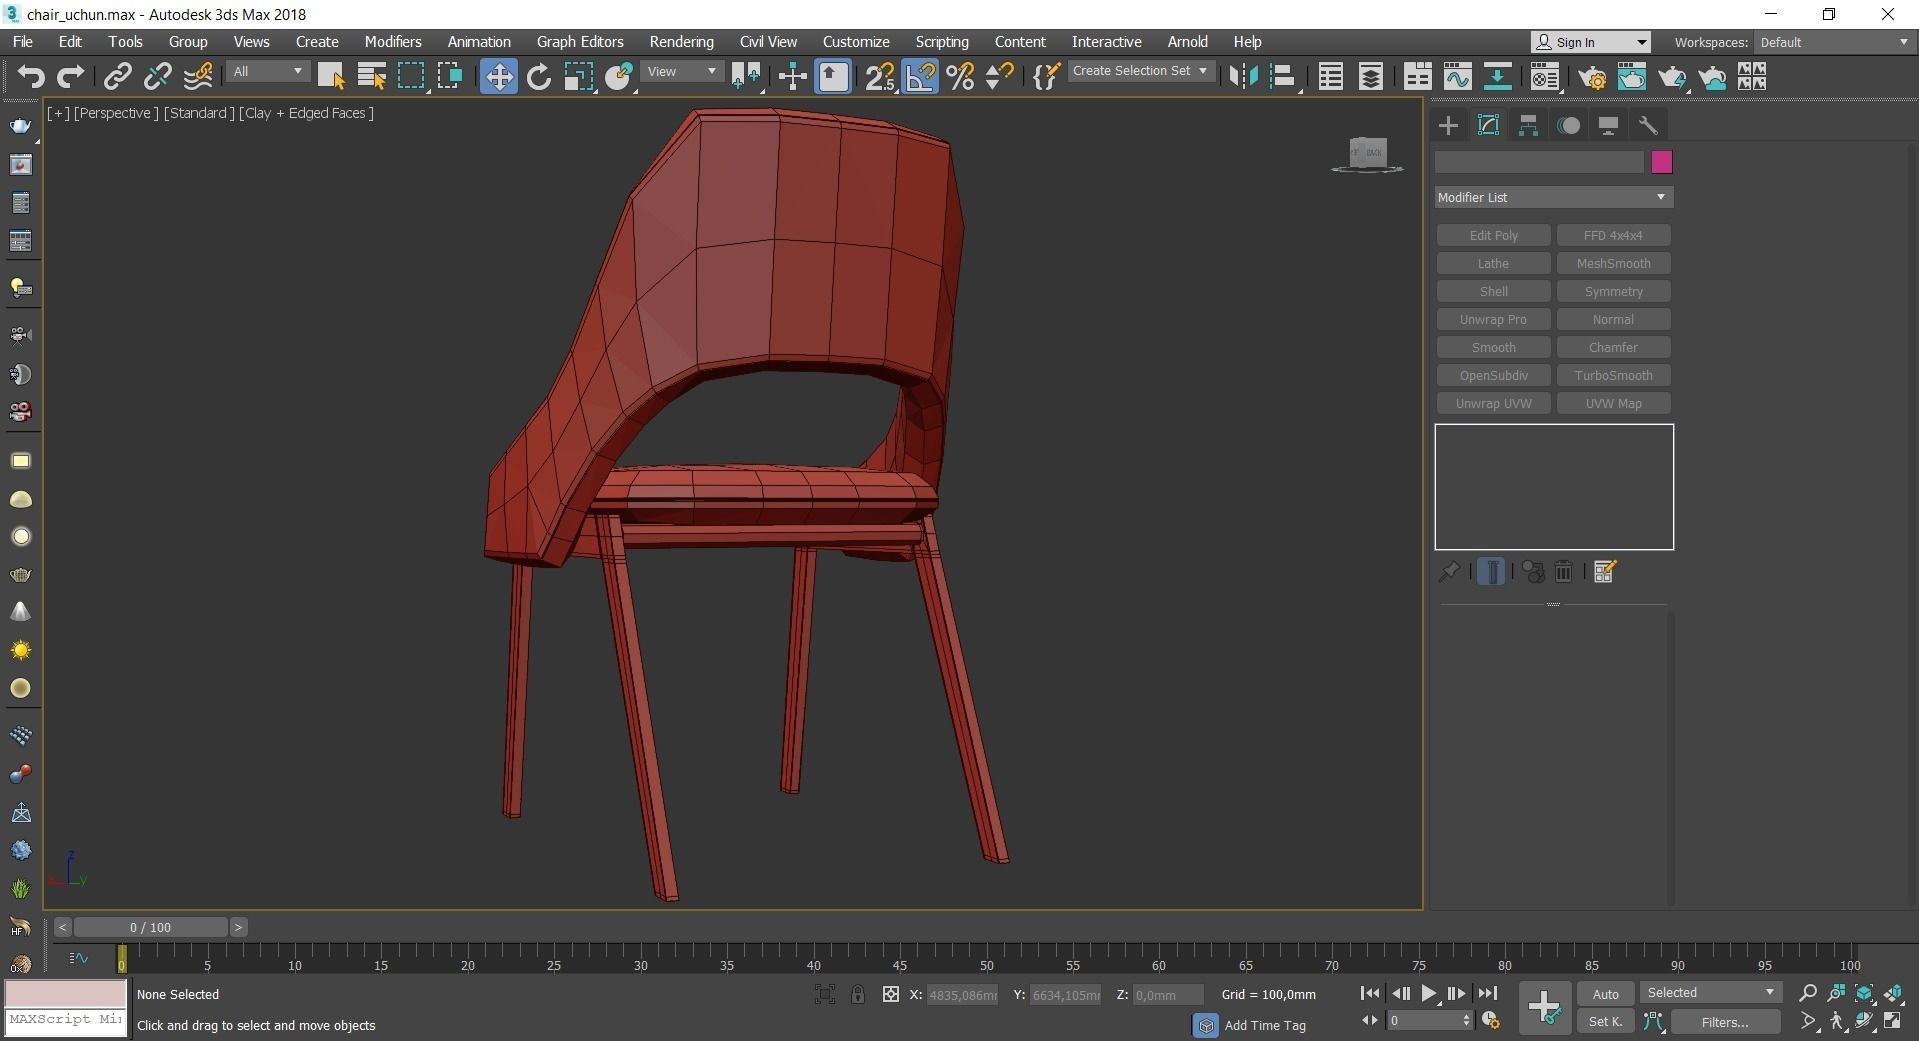1919x1041 pixels.
Task: Open the Curve Editor
Action: pyautogui.click(x=1457, y=76)
